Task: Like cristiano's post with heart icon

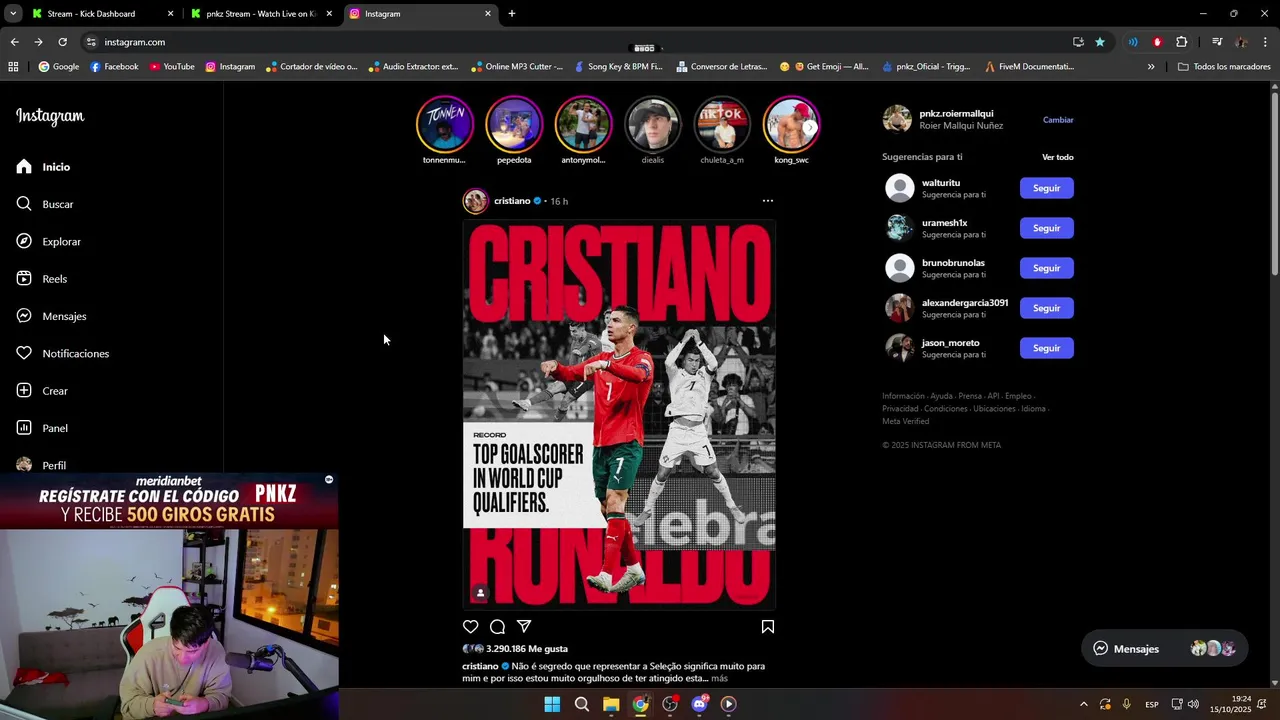Action: click(471, 627)
